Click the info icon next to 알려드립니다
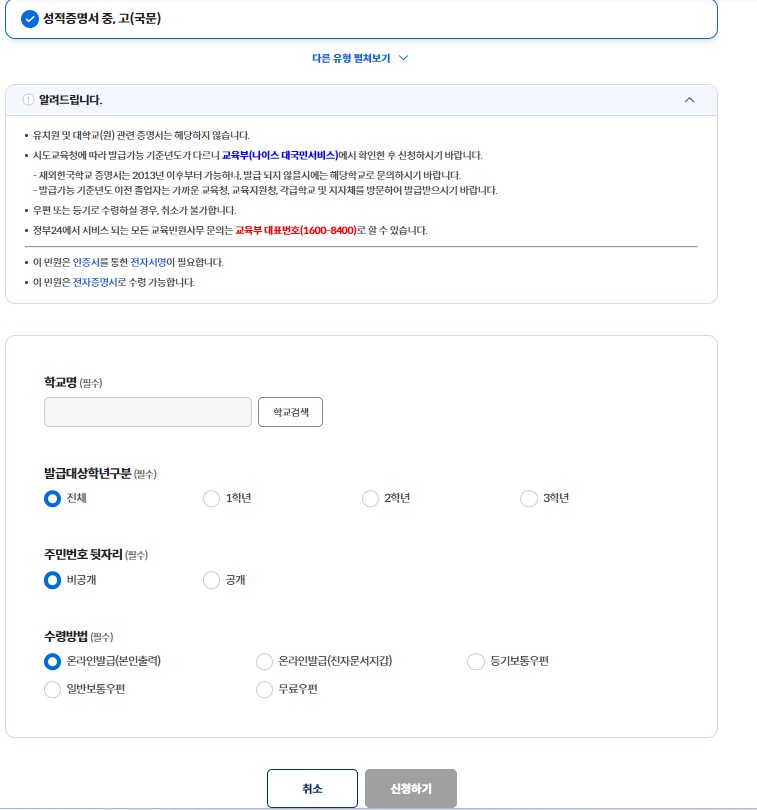Viewport: 757px width, 810px height. coord(28,100)
